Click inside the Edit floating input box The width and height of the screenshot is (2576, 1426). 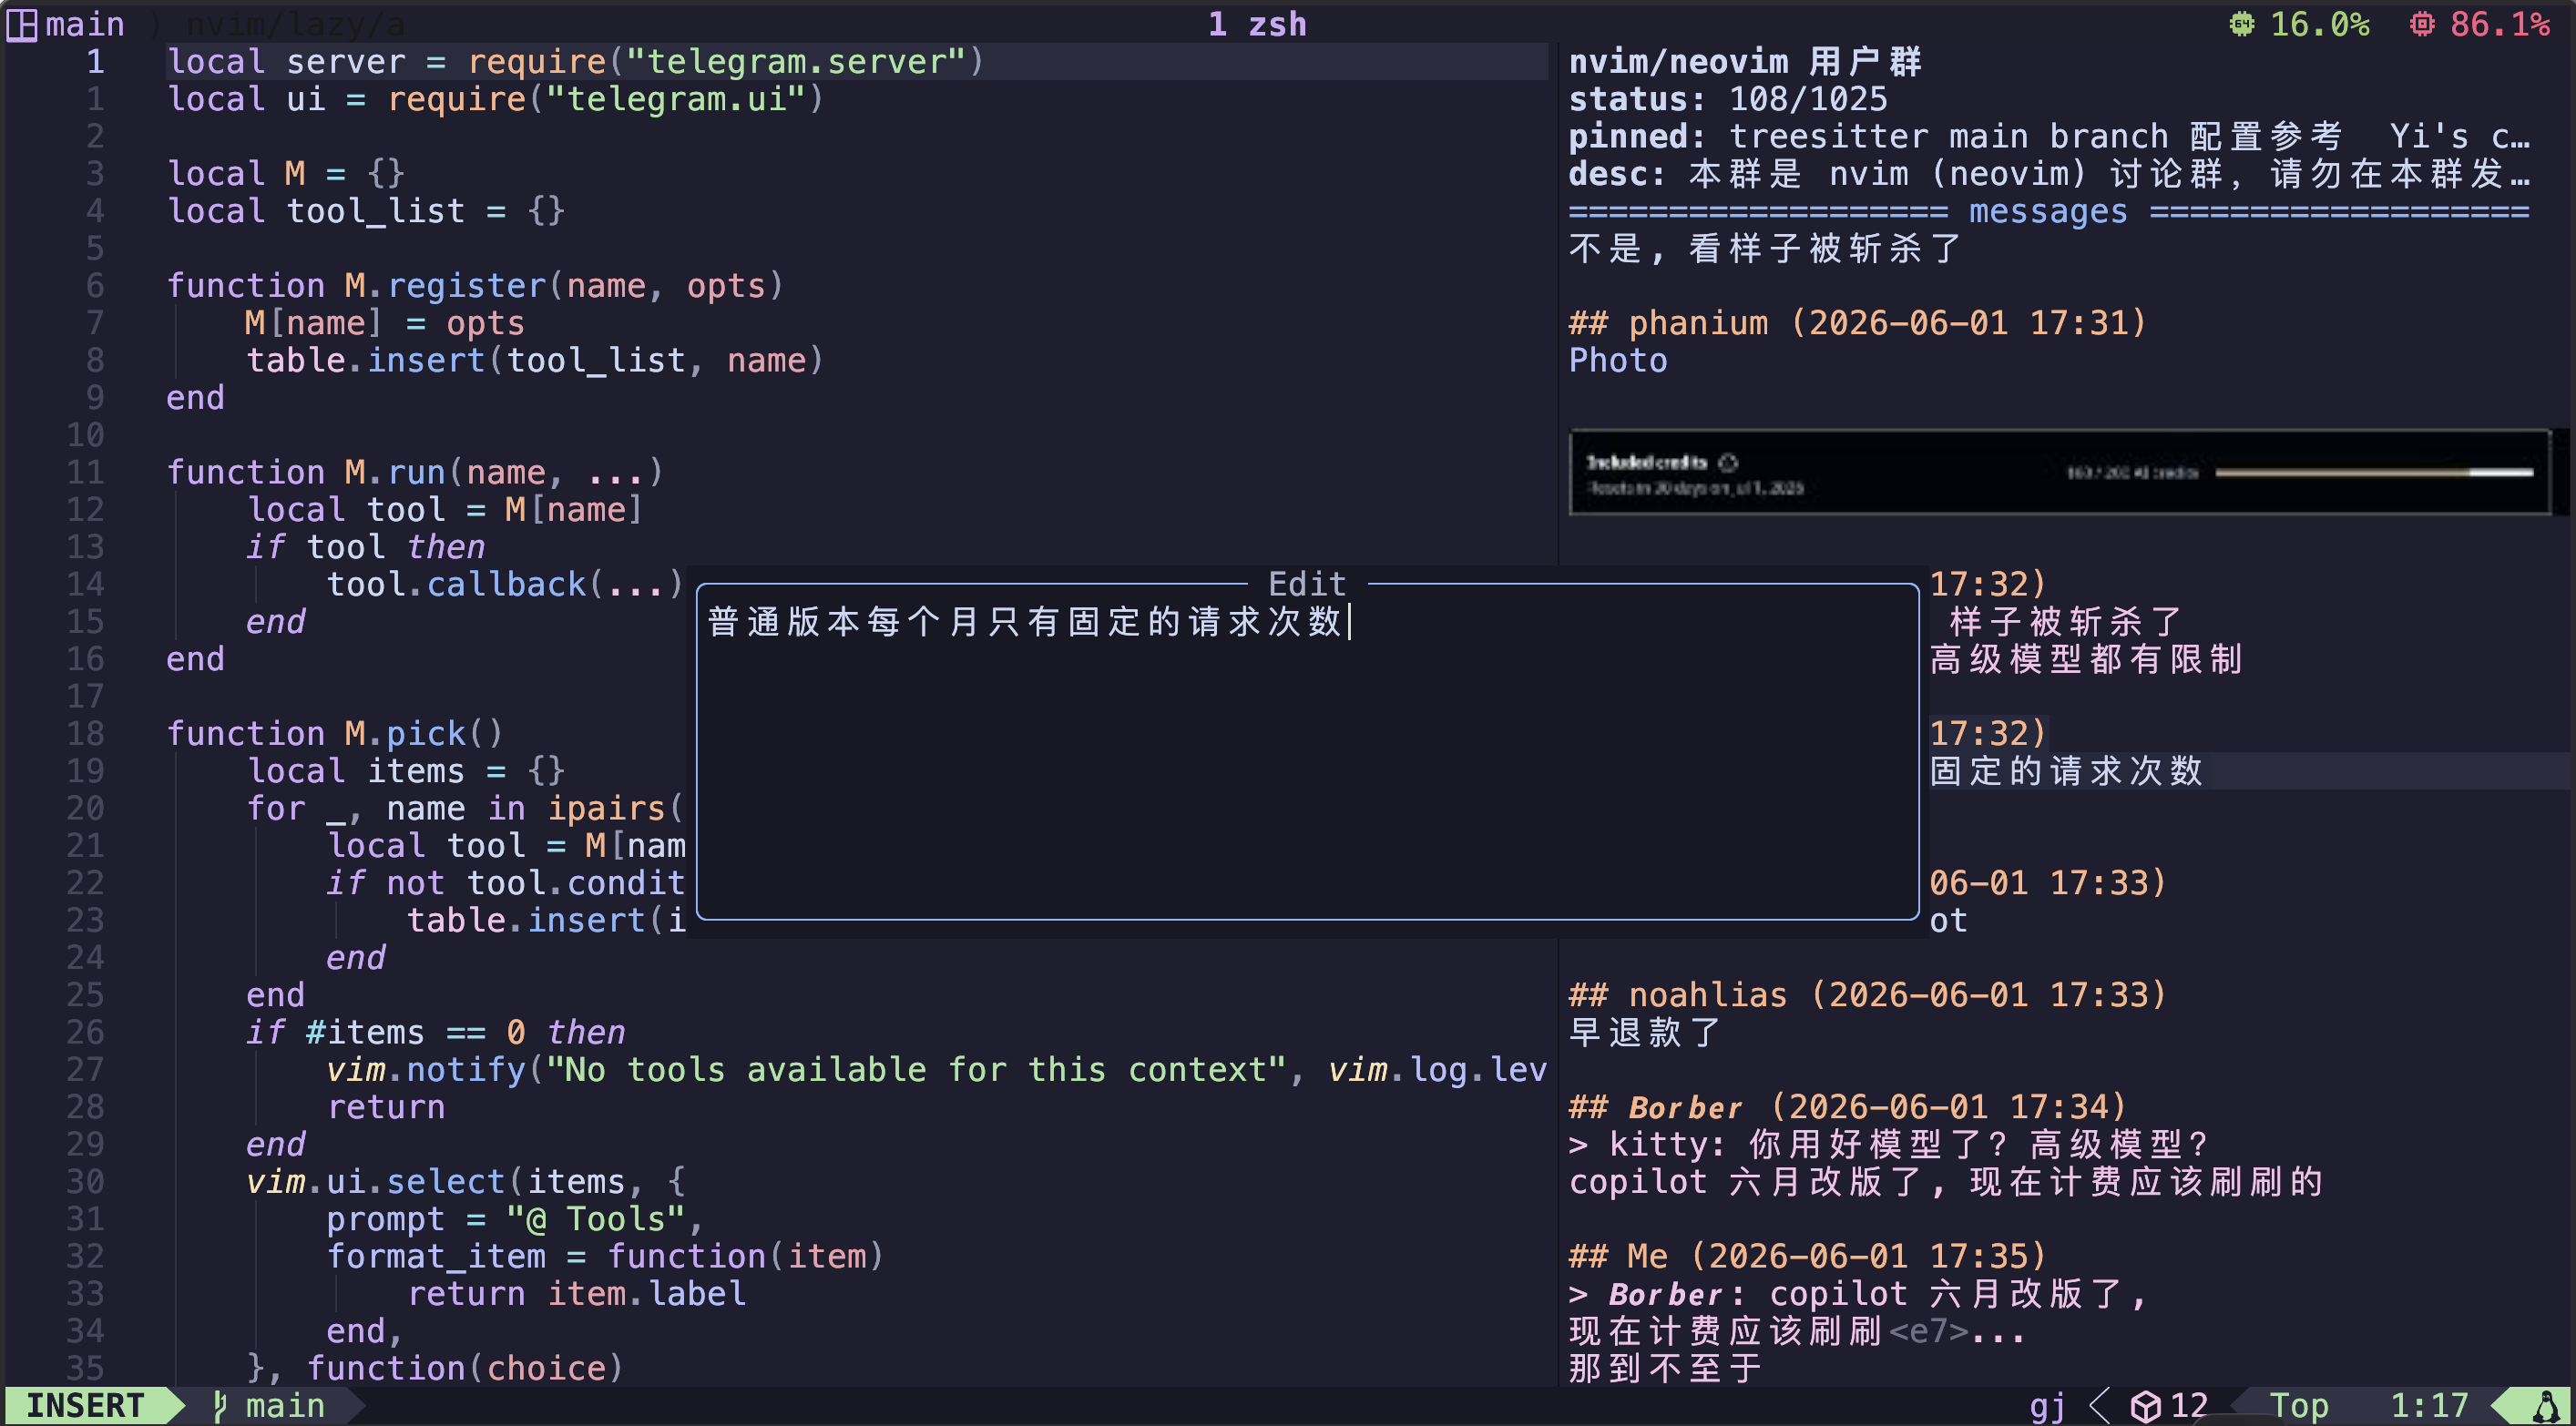(1307, 751)
